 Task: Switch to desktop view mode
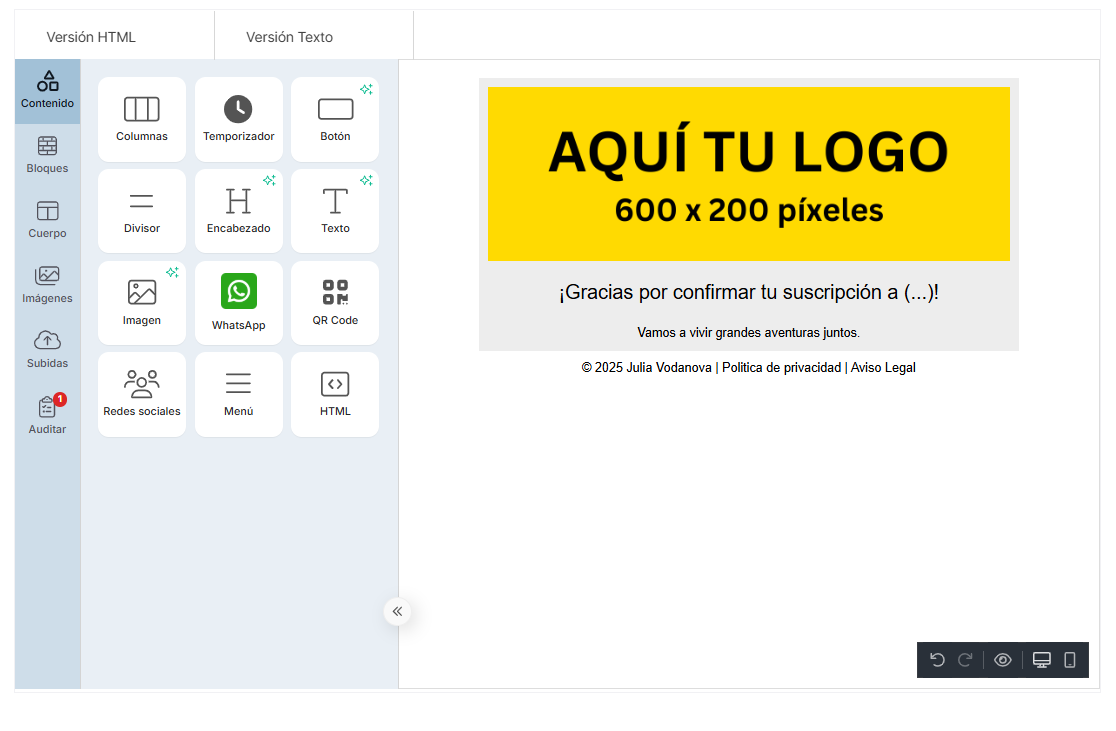[1042, 660]
